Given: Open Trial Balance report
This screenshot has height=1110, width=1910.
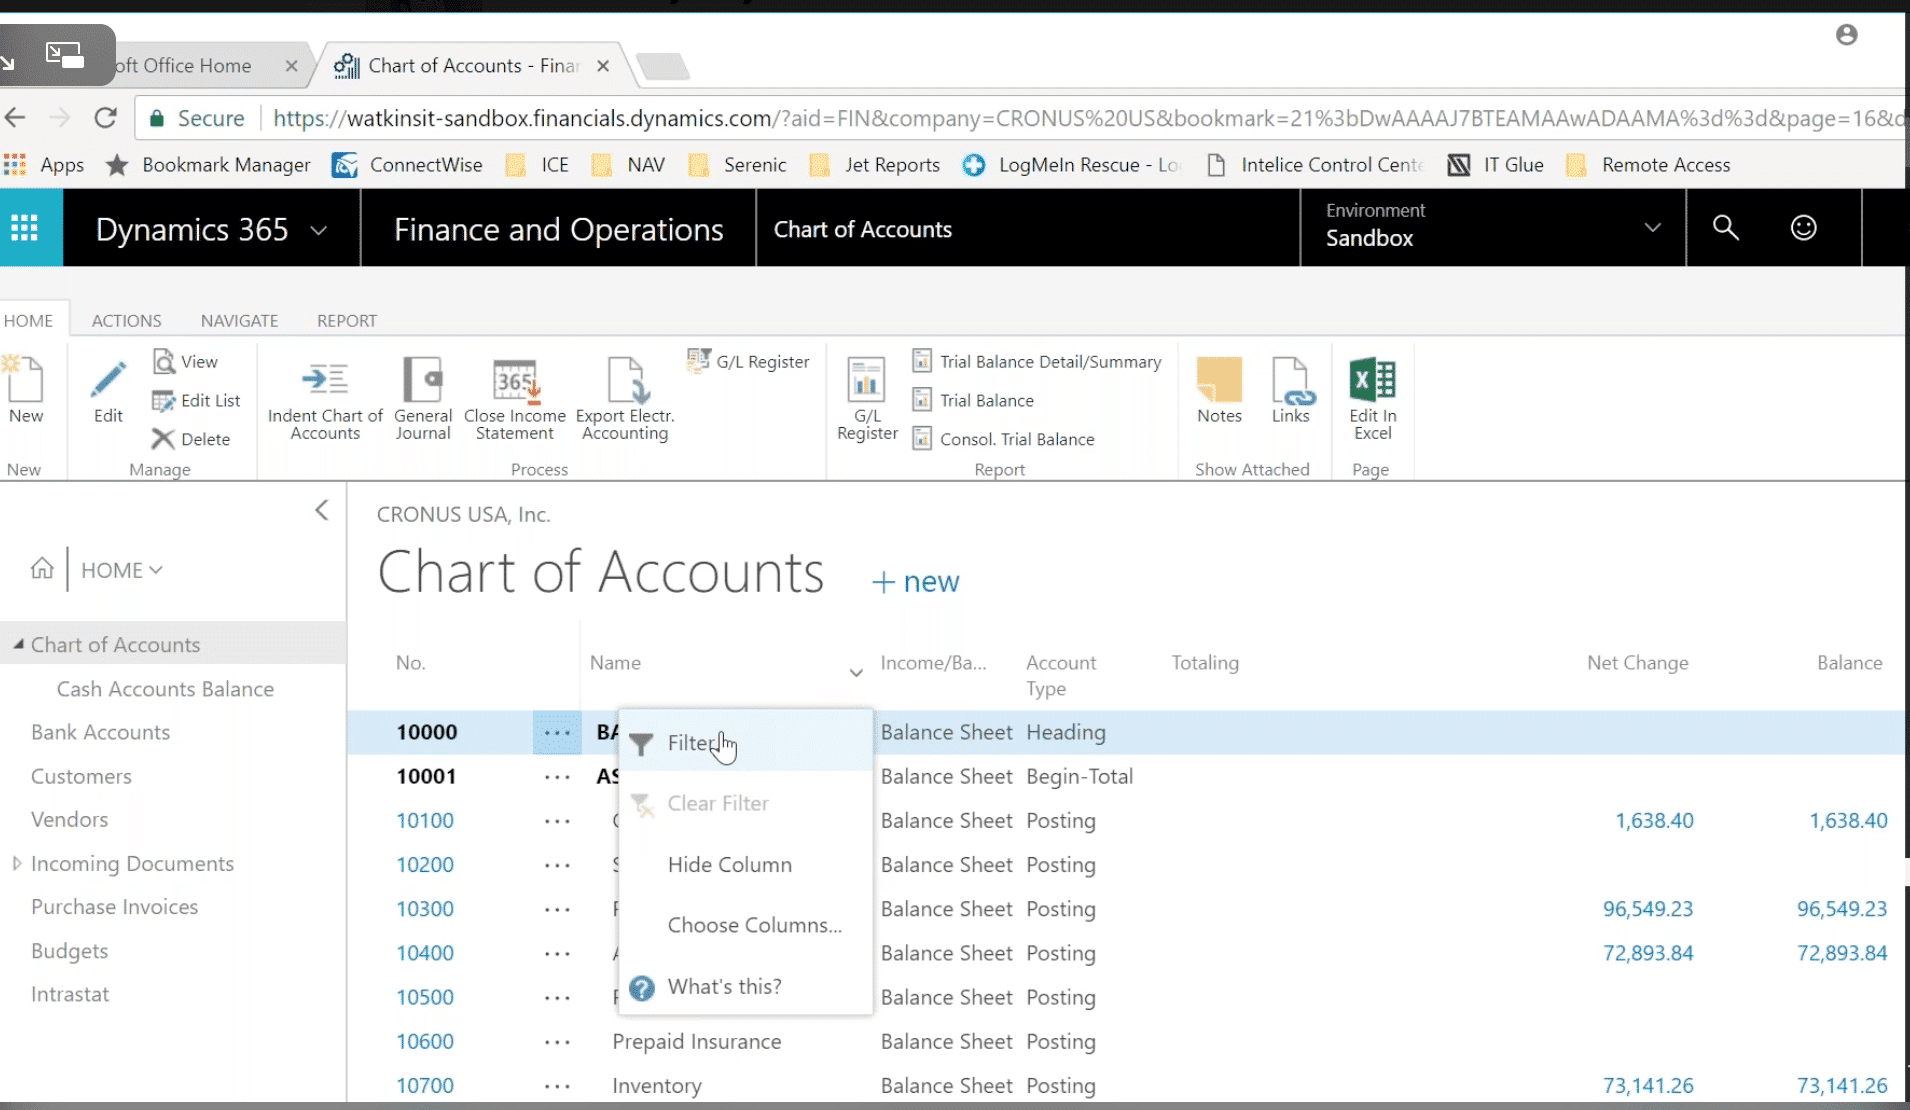Looking at the screenshot, I should (x=973, y=400).
